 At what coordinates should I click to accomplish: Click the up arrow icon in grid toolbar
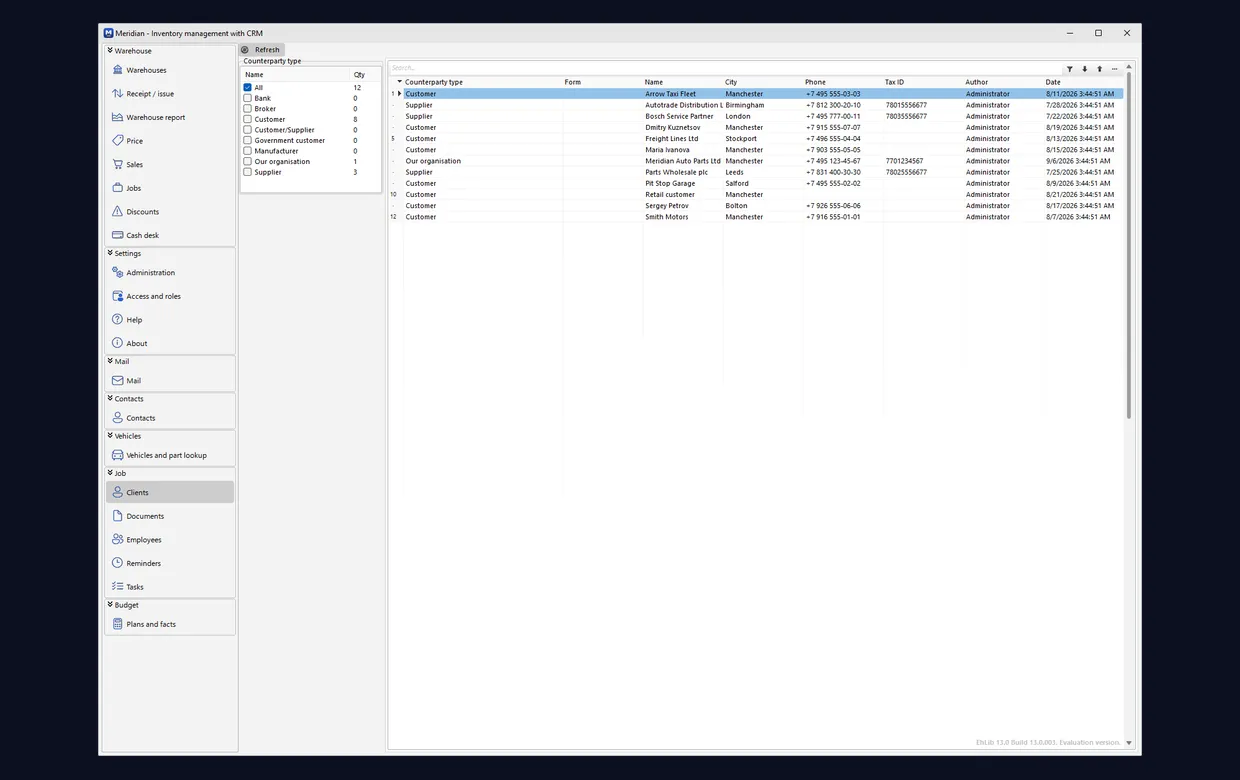pos(1100,69)
